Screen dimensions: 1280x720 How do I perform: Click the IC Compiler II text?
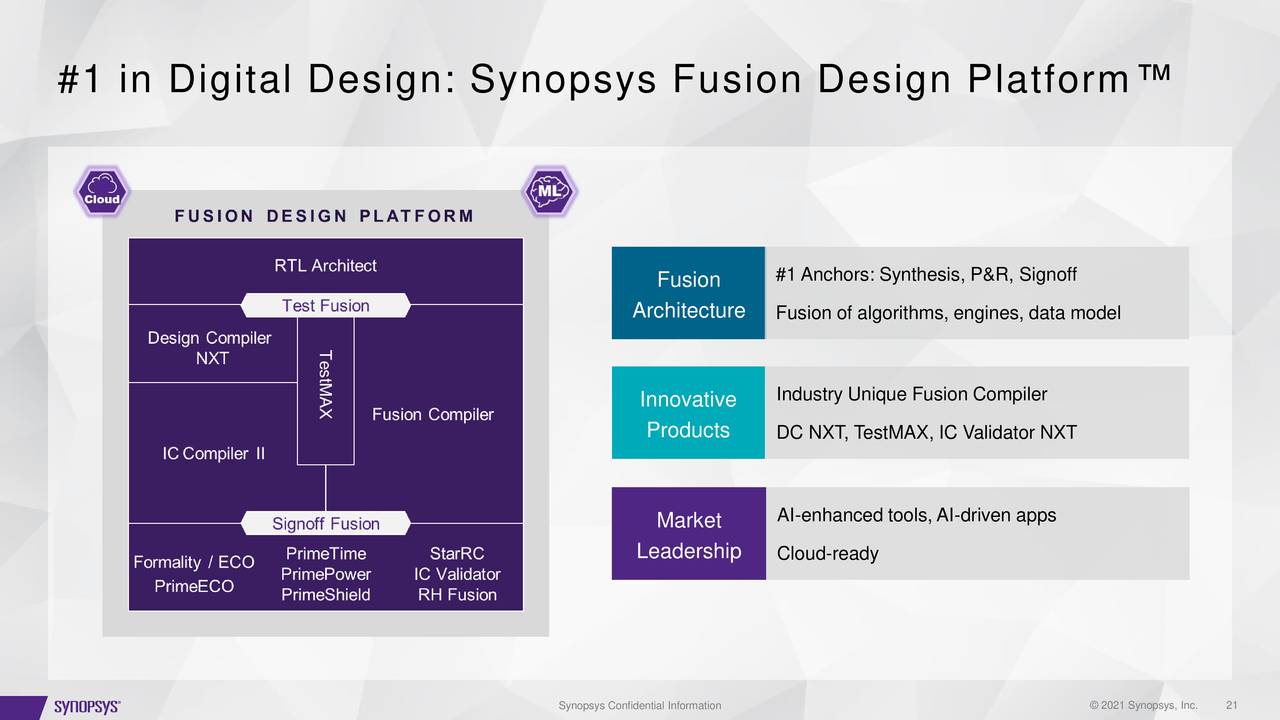pyautogui.click(x=213, y=454)
